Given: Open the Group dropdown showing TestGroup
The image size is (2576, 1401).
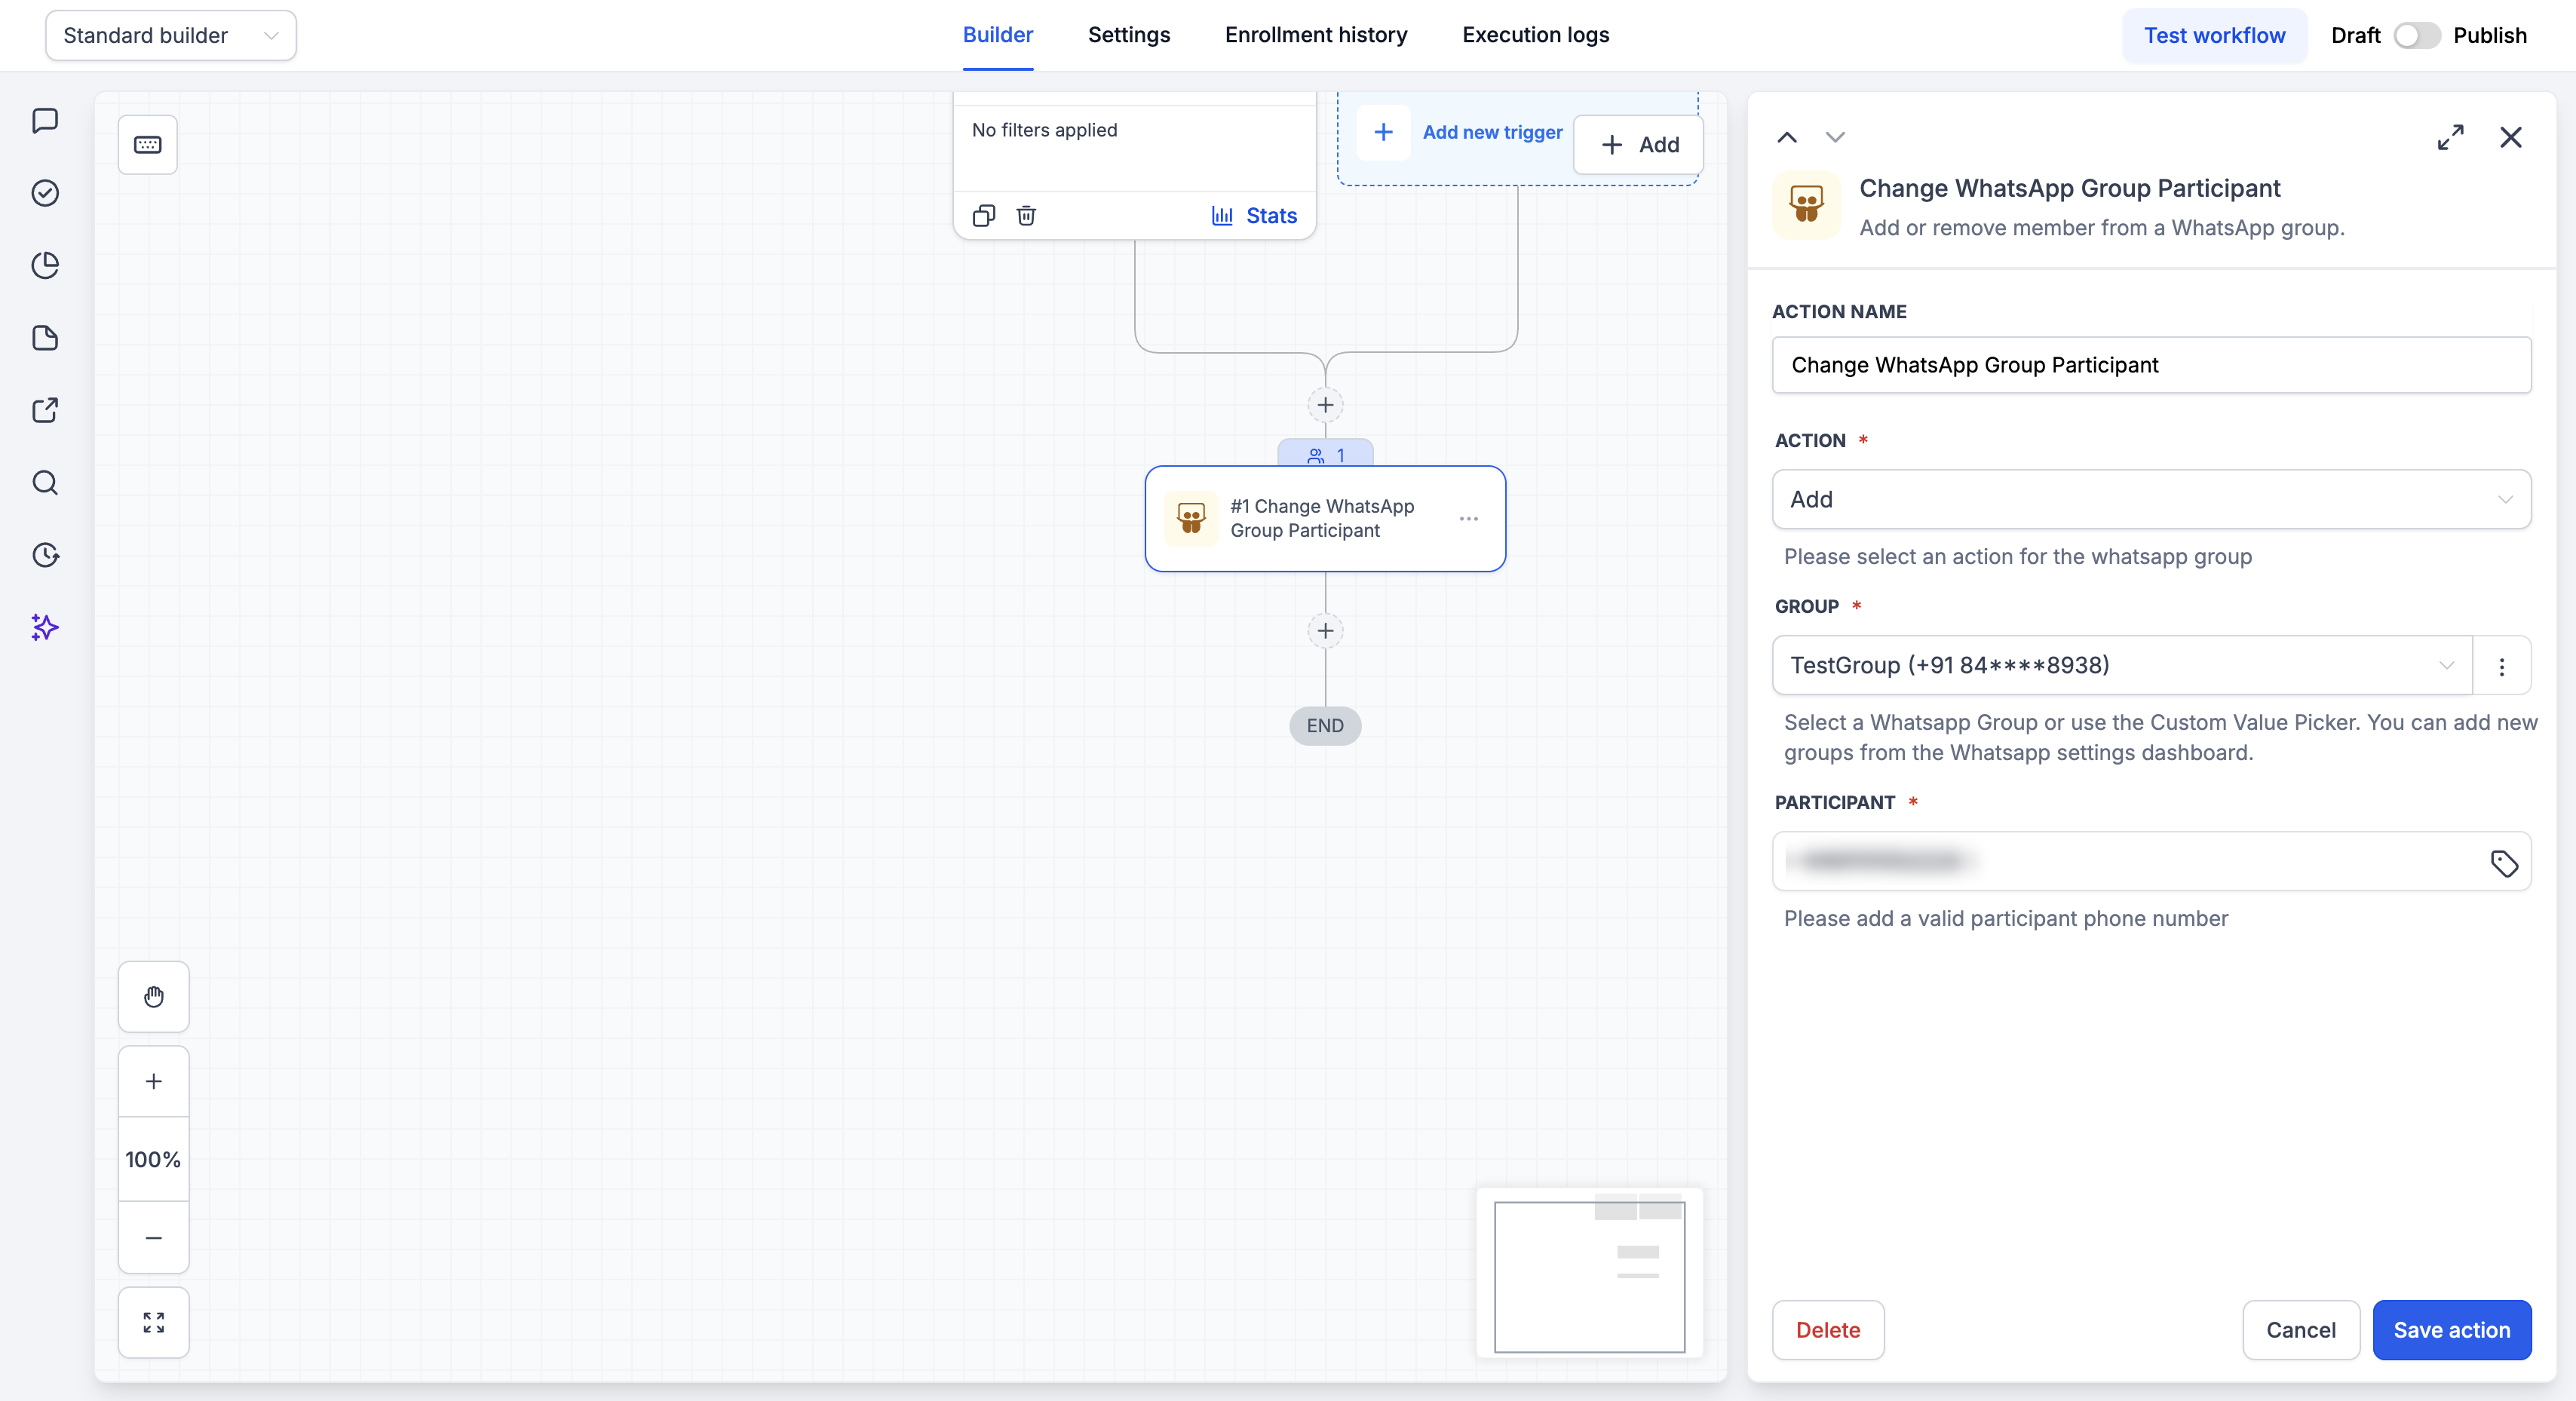Looking at the screenshot, I should (x=2122, y=665).
